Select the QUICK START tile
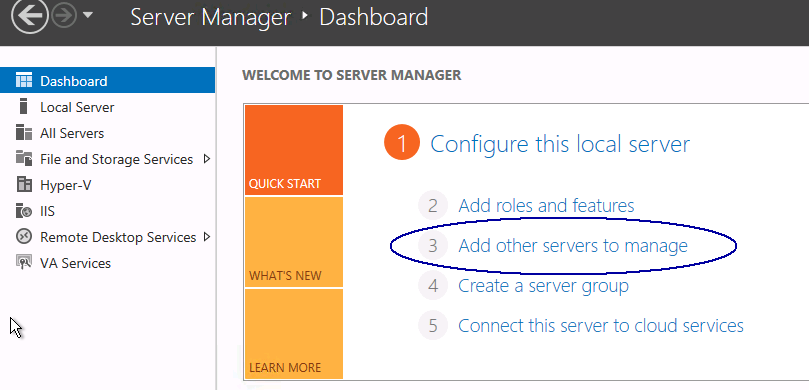The height and width of the screenshot is (390, 809). (294, 150)
